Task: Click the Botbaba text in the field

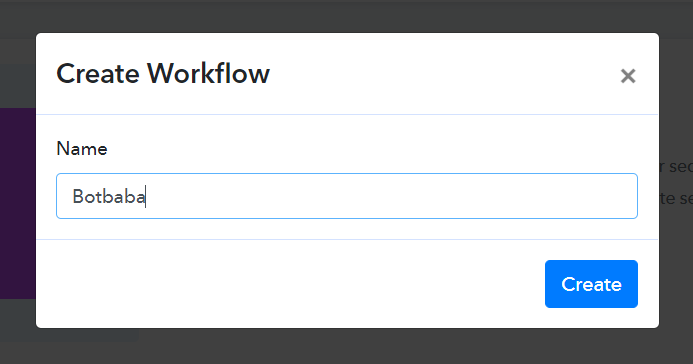Action: [109, 197]
